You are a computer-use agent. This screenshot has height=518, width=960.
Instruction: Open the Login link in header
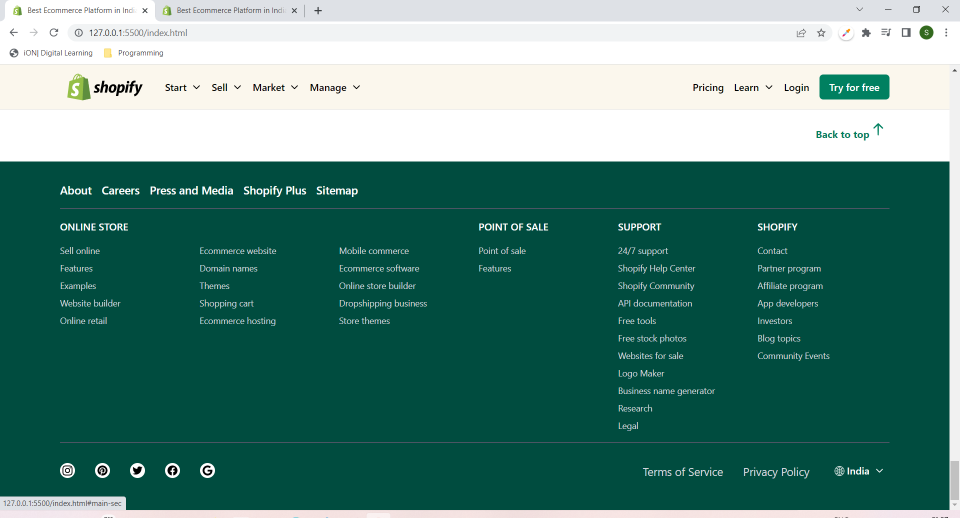click(796, 88)
